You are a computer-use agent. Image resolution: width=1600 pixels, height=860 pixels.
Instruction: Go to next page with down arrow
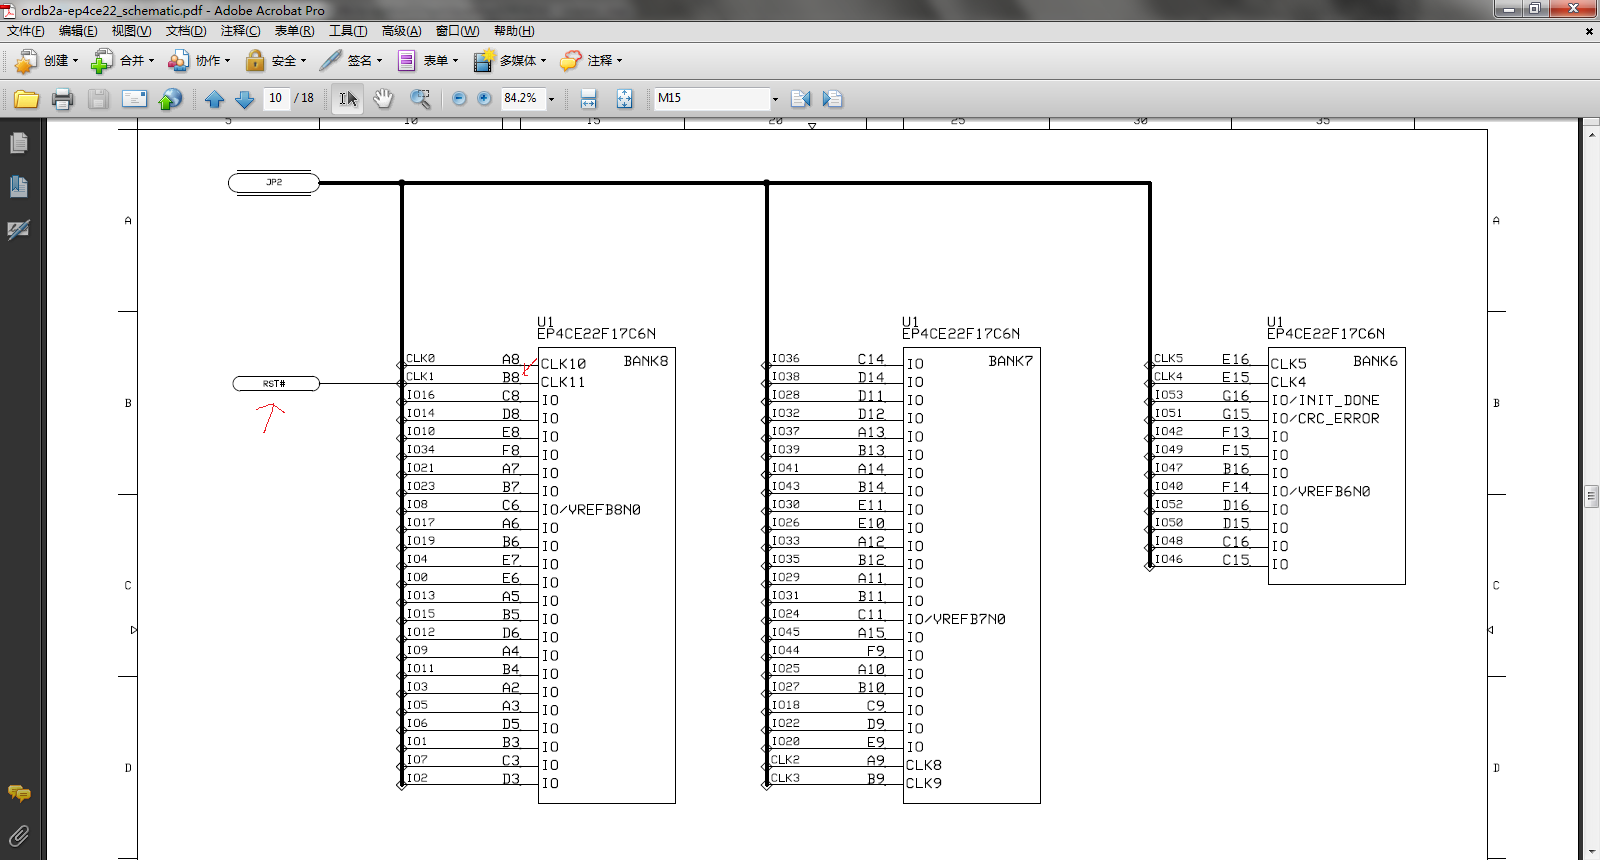[x=244, y=99]
